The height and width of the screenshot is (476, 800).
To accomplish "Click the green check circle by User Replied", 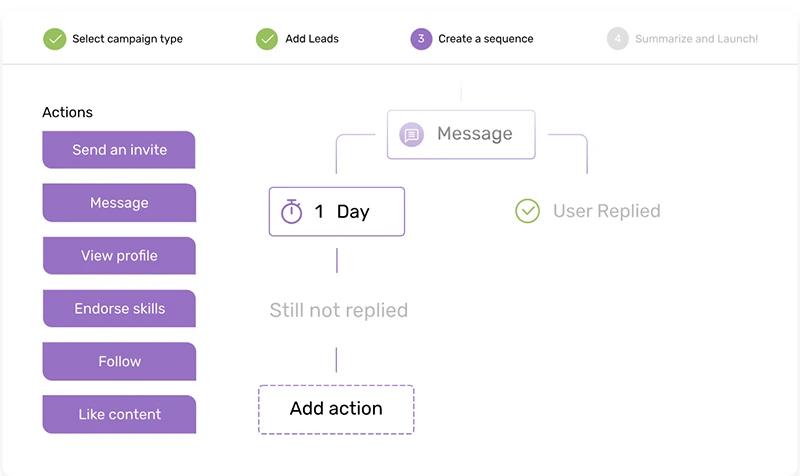I will point(528,211).
